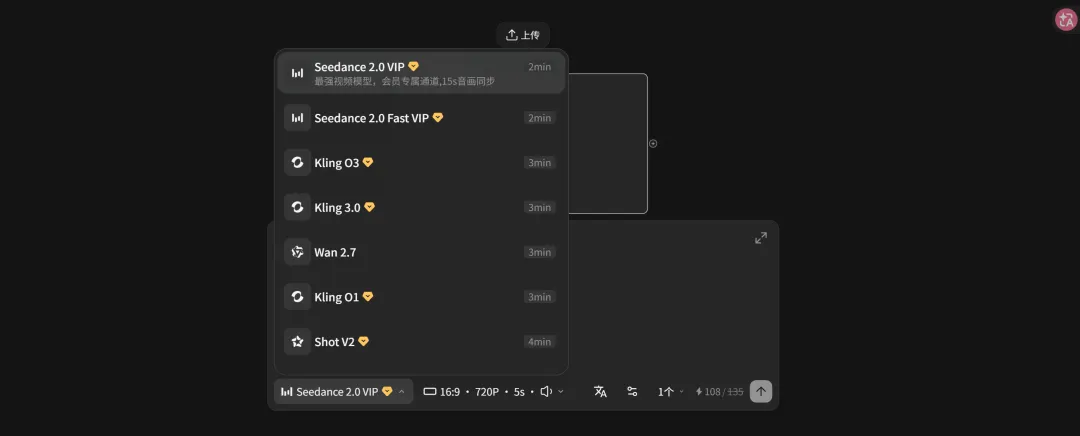
Task: Select Shot V2 model entry
Action: [421, 342]
